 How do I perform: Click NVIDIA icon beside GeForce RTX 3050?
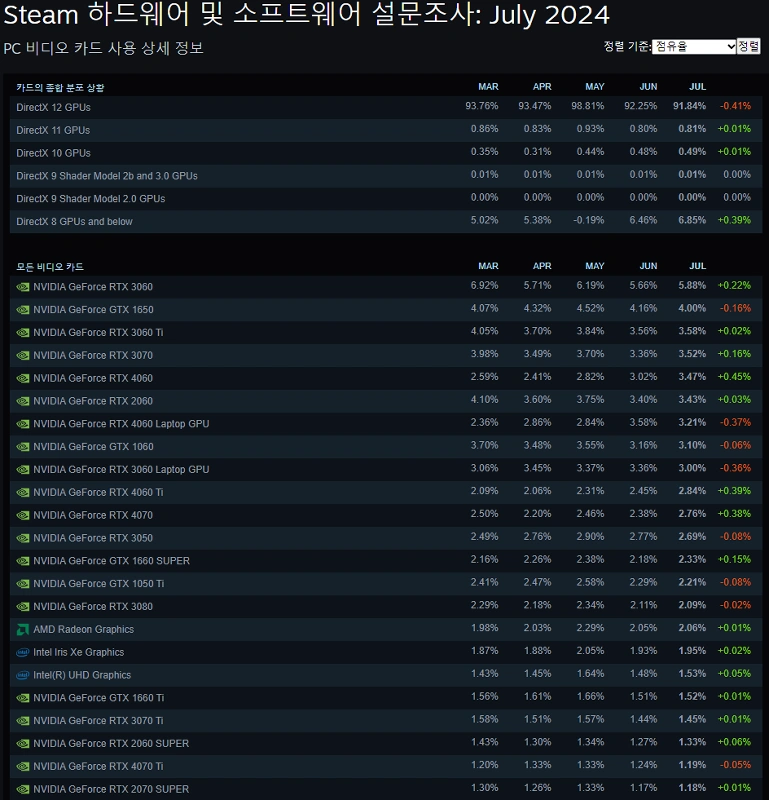22,538
